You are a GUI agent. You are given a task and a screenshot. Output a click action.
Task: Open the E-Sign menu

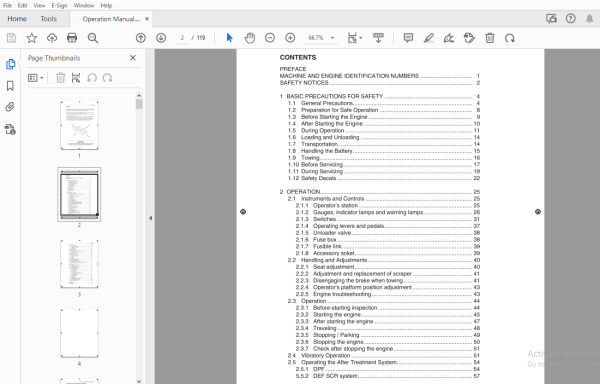point(59,5)
